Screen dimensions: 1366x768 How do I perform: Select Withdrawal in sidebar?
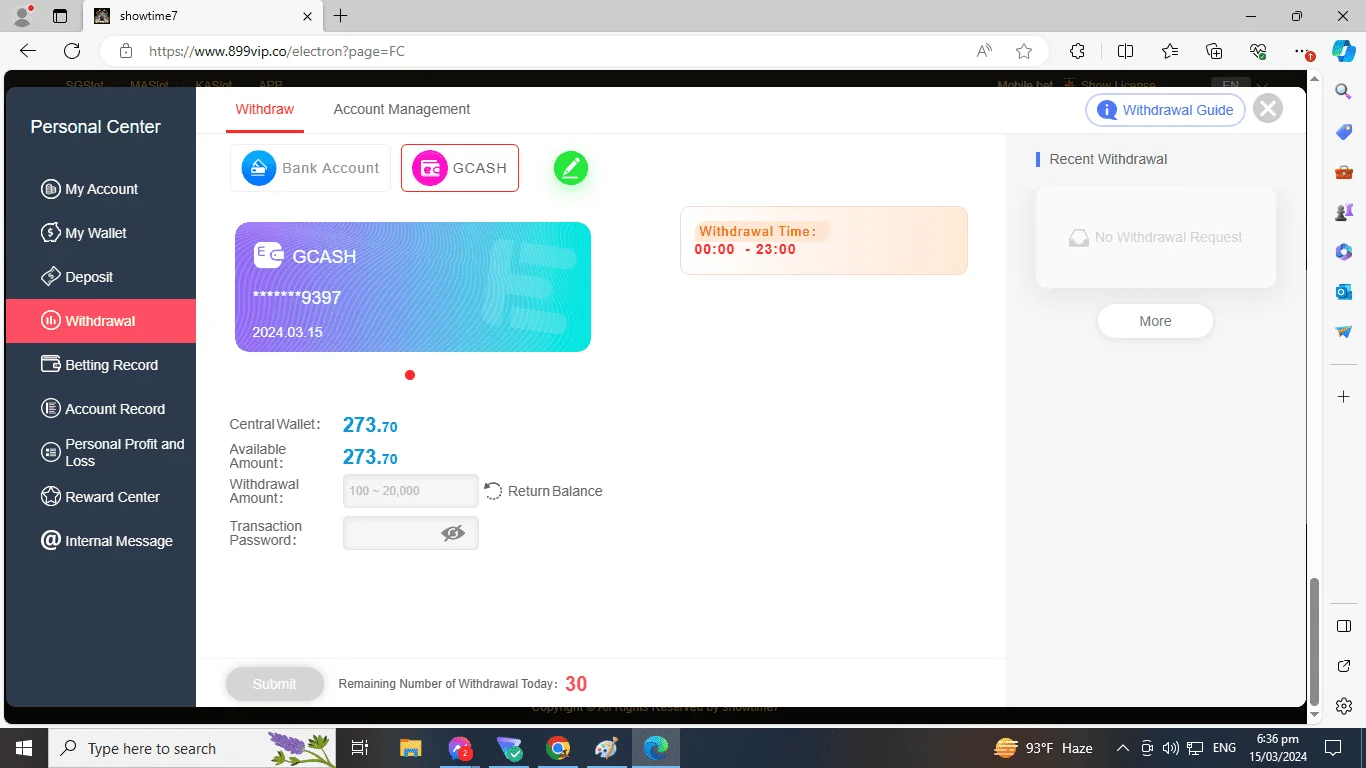100,321
